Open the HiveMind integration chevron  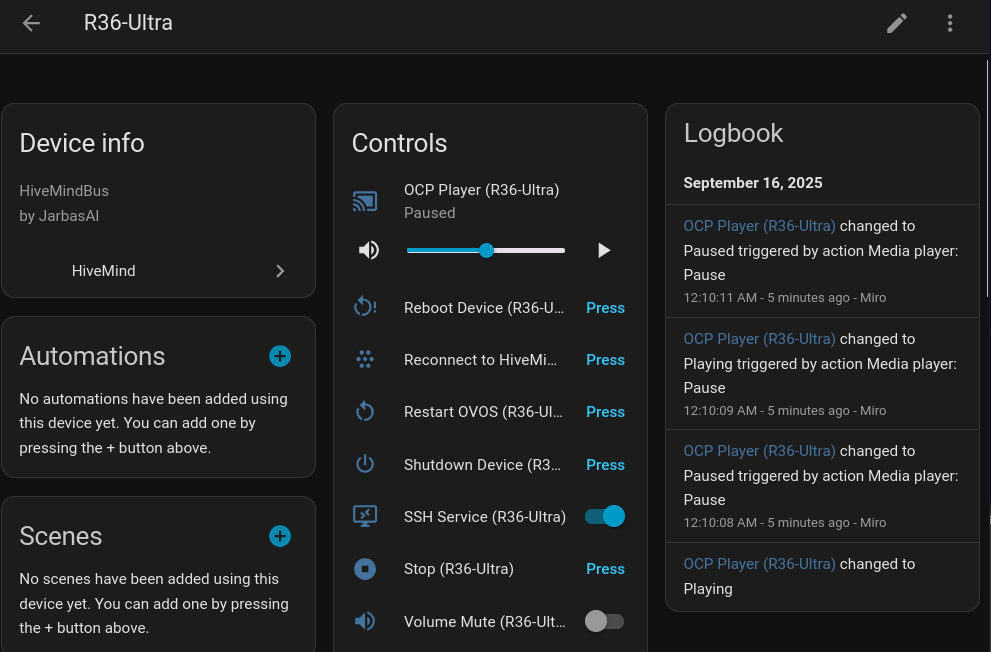pyautogui.click(x=280, y=271)
